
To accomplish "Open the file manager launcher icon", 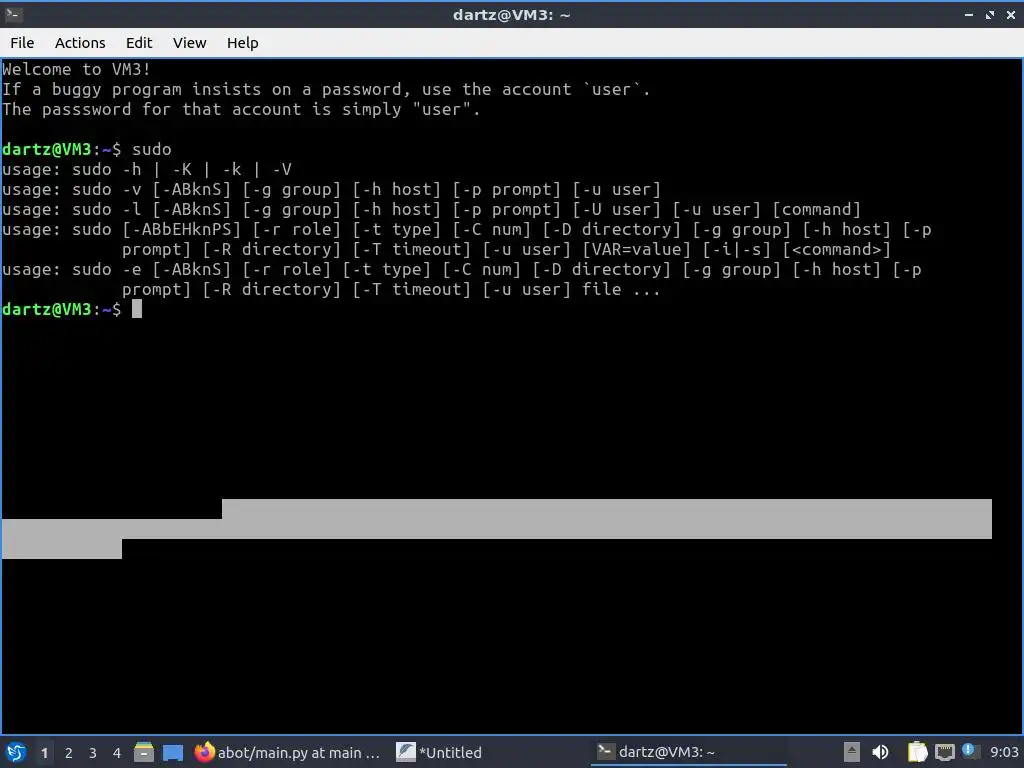I will 144,752.
